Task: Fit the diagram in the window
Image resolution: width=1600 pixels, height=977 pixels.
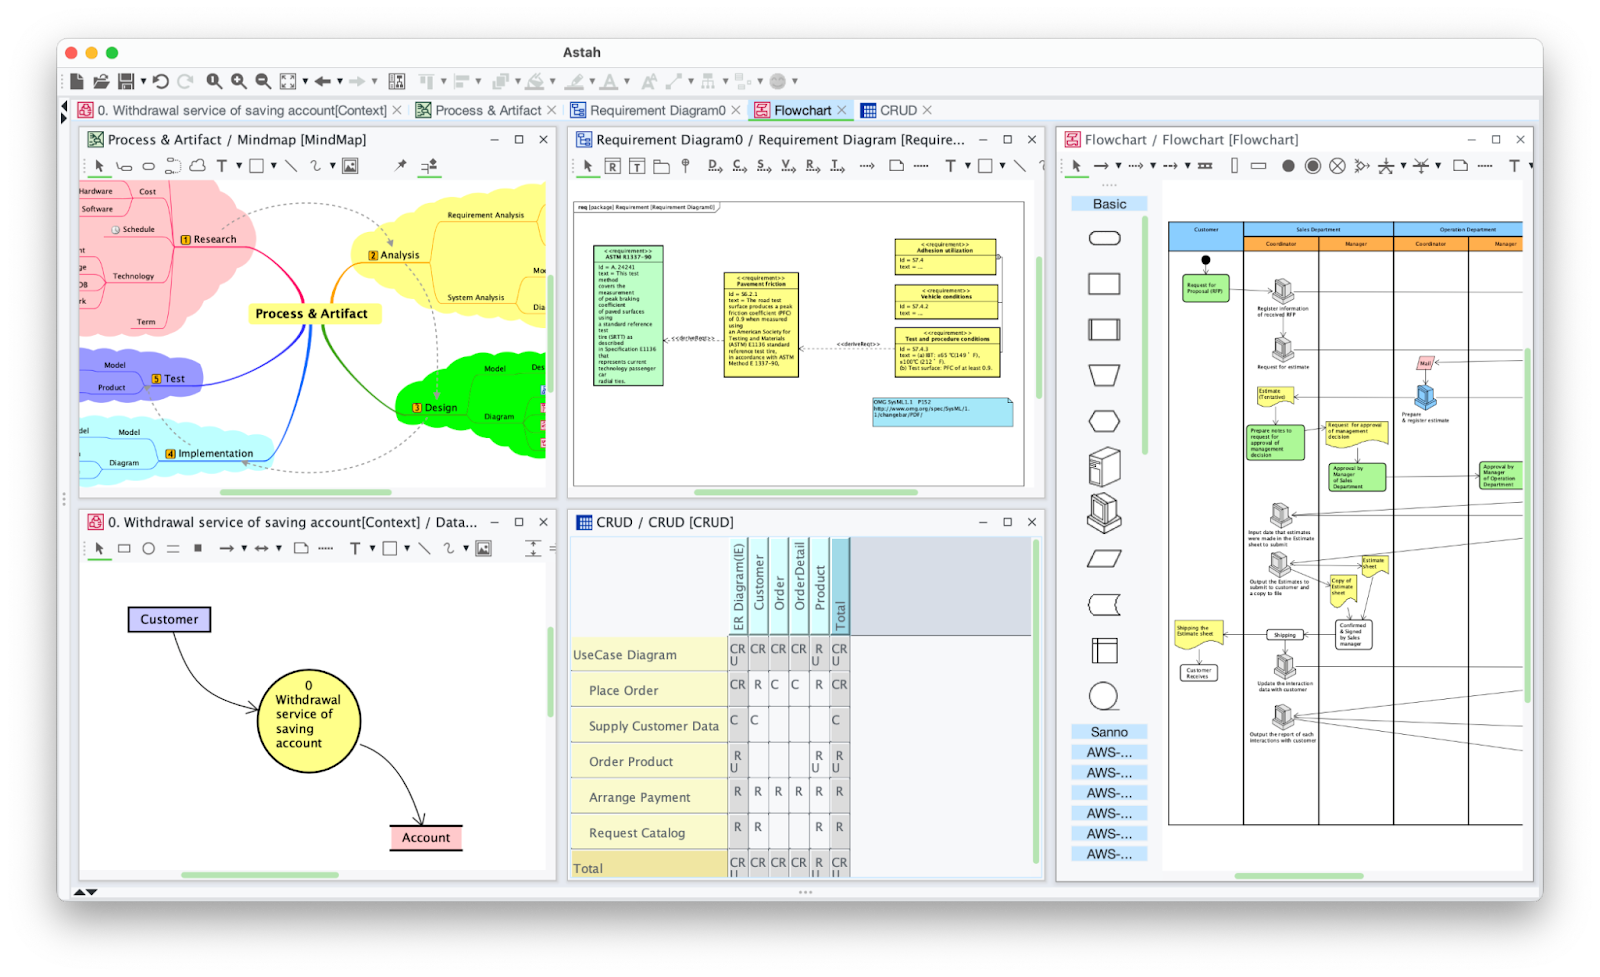Action: tap(288, 81)
